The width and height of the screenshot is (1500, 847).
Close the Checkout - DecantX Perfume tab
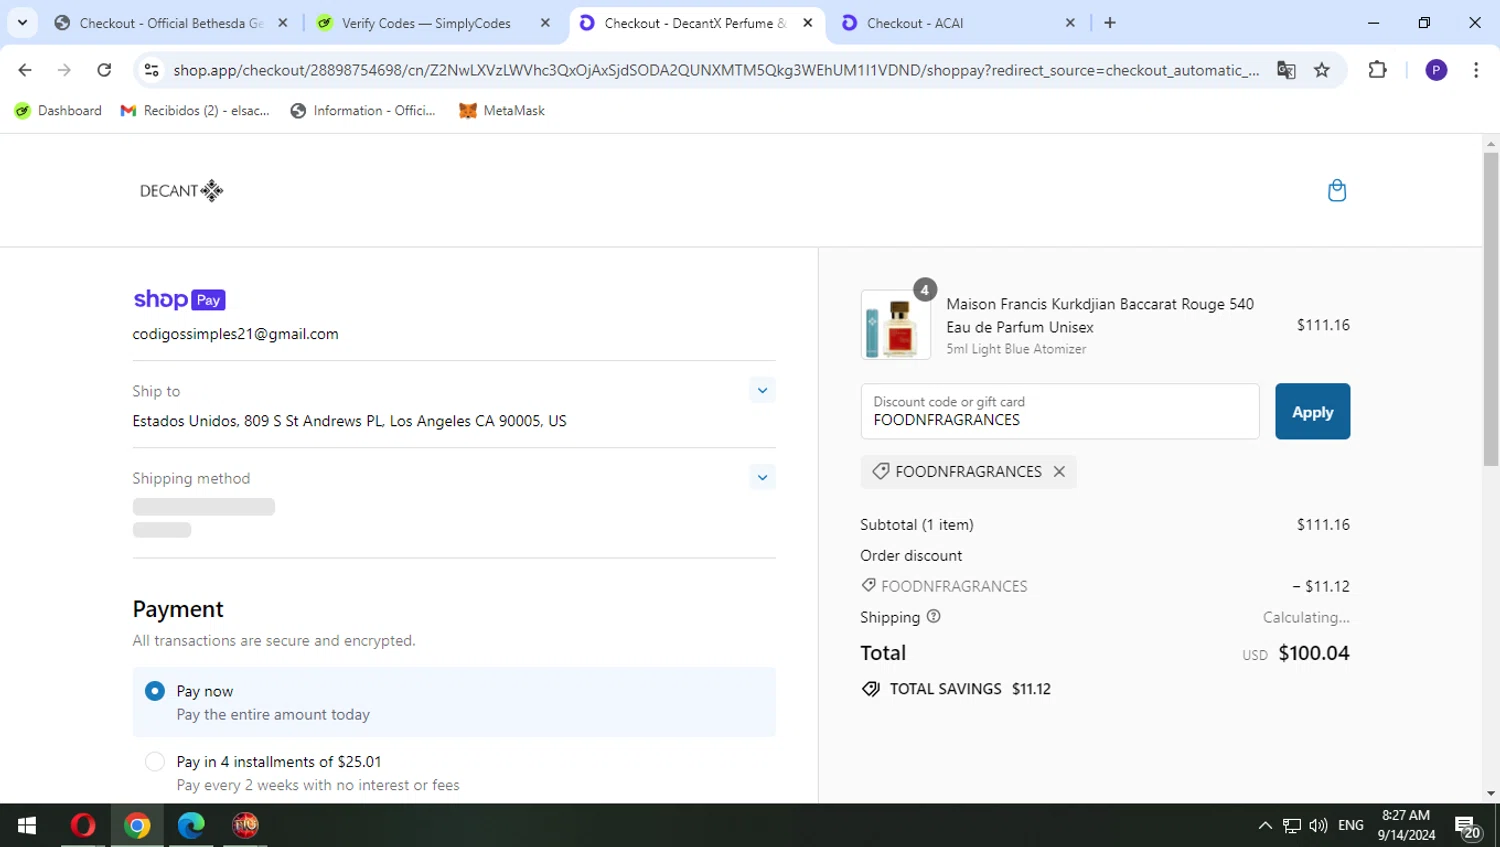coord(808,23)
